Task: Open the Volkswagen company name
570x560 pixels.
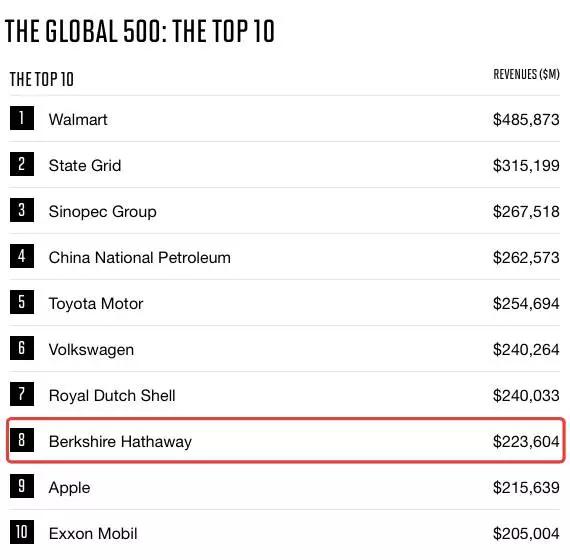Action: click(91, 350)
